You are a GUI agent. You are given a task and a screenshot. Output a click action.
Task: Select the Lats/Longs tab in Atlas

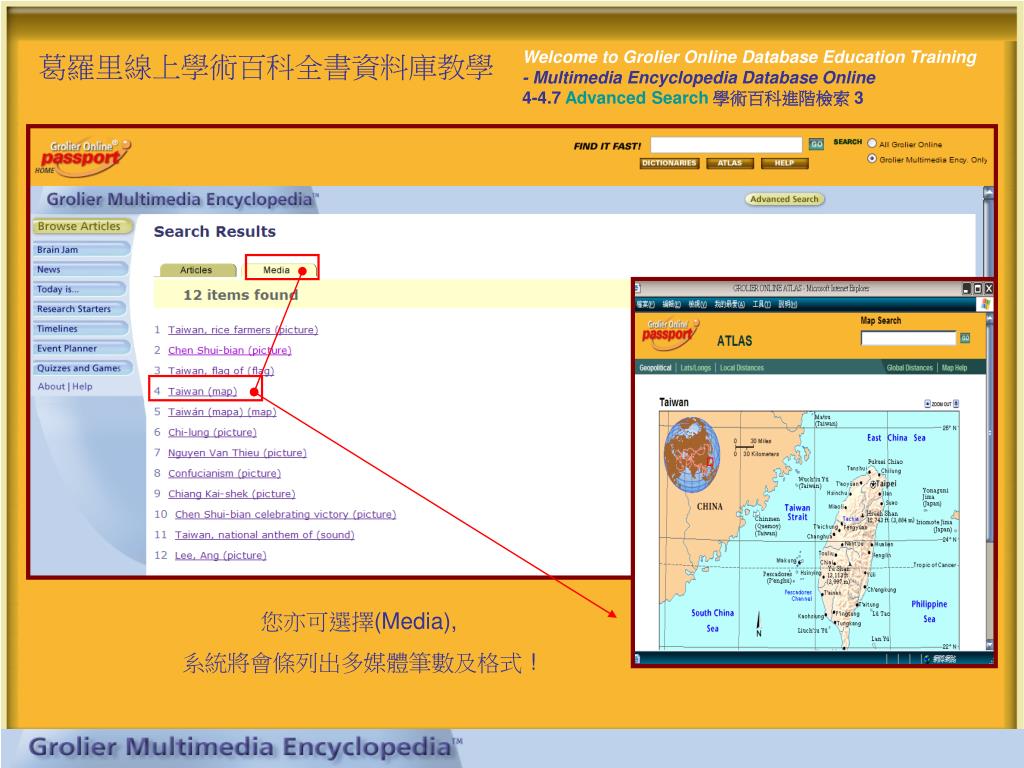pyautogui.click(x=696, y=368)
